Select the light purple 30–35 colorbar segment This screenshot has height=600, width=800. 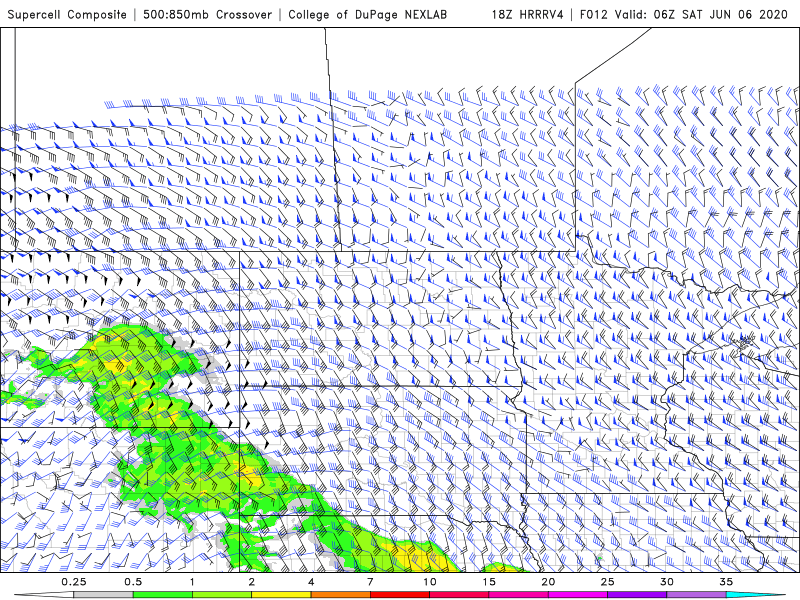tap(696, 595)
